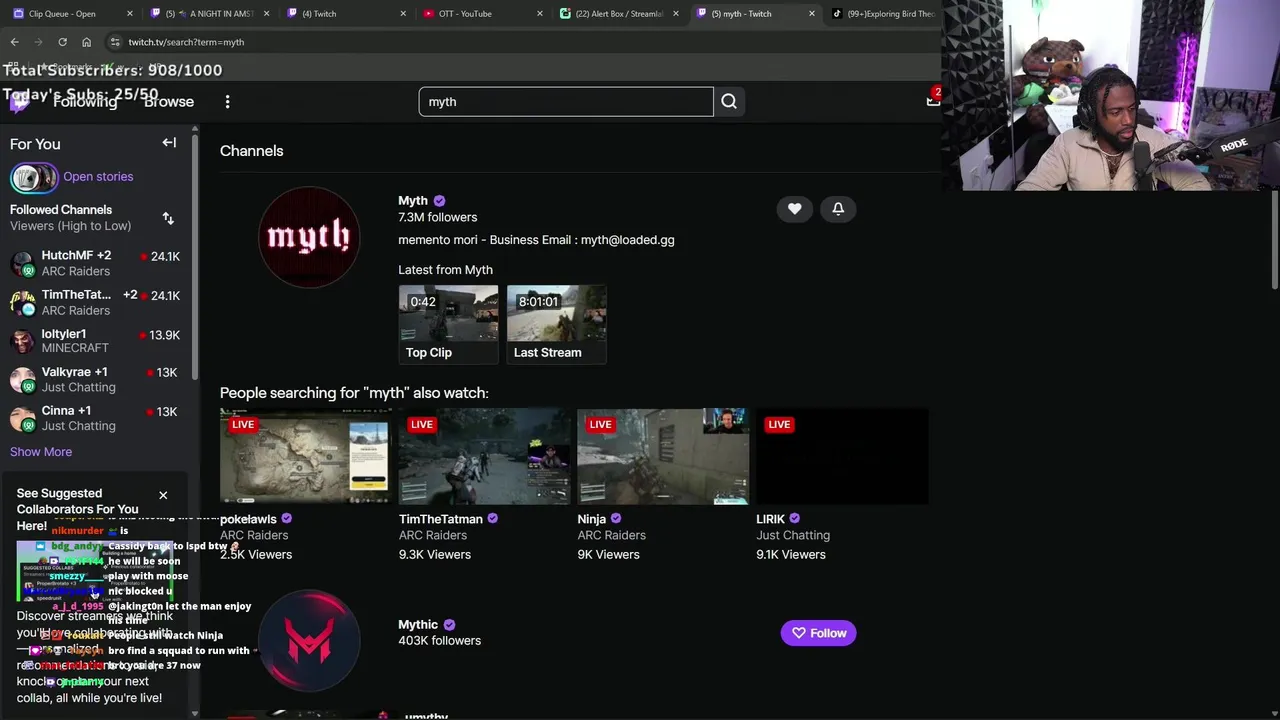
Task: Click the 7.3M followers text
Action: click(x=437, y=217)
